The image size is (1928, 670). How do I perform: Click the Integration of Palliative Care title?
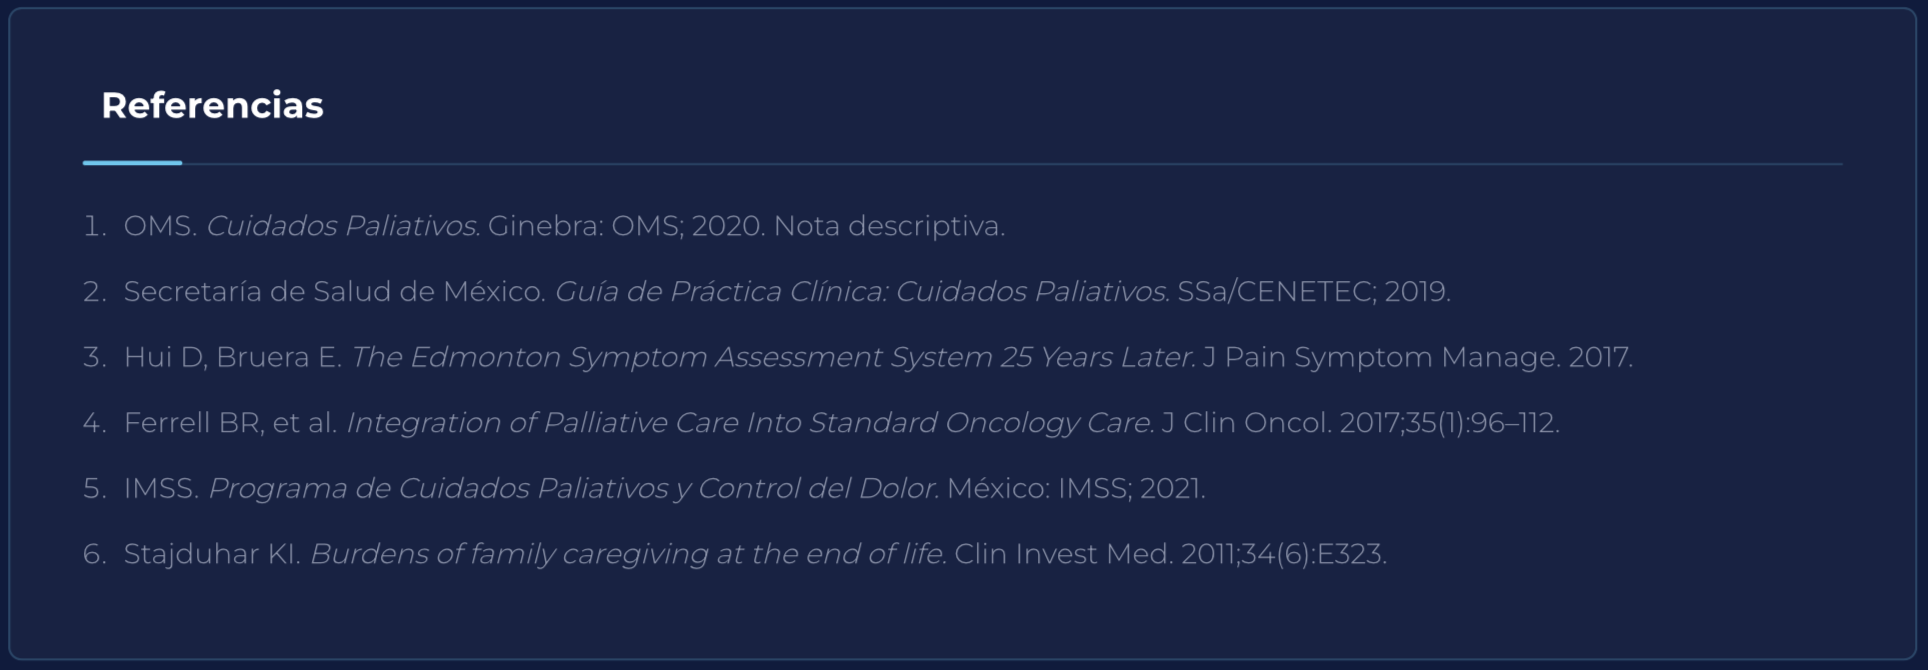click(x=751, y=423)
